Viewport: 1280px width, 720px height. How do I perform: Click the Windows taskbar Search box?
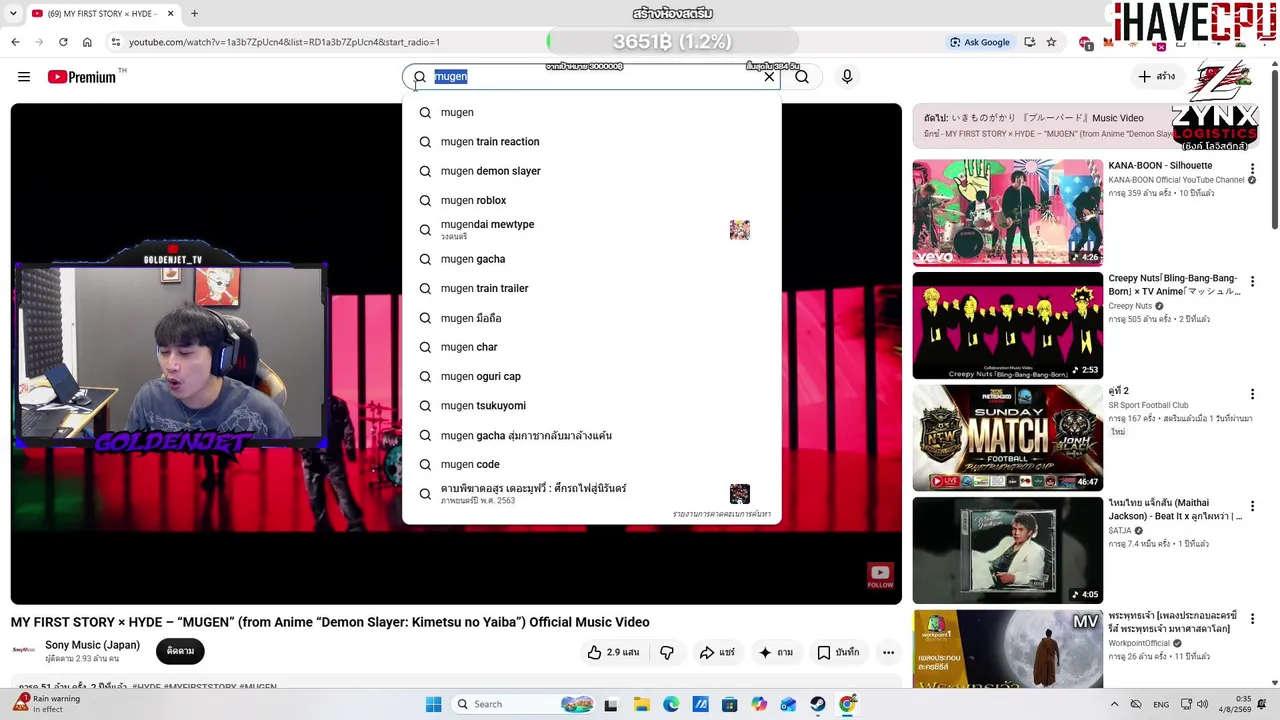(523, 704)
